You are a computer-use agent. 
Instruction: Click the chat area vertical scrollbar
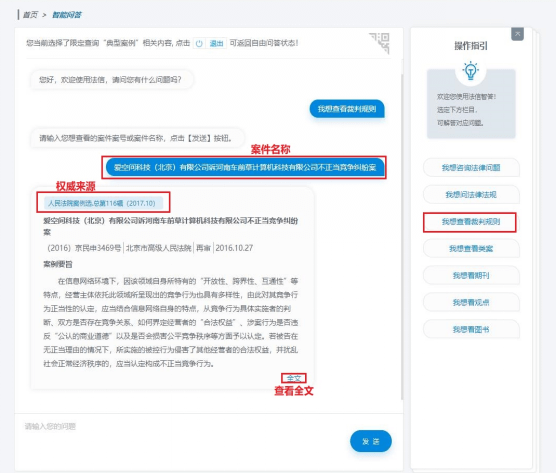[x=402, y=236]
